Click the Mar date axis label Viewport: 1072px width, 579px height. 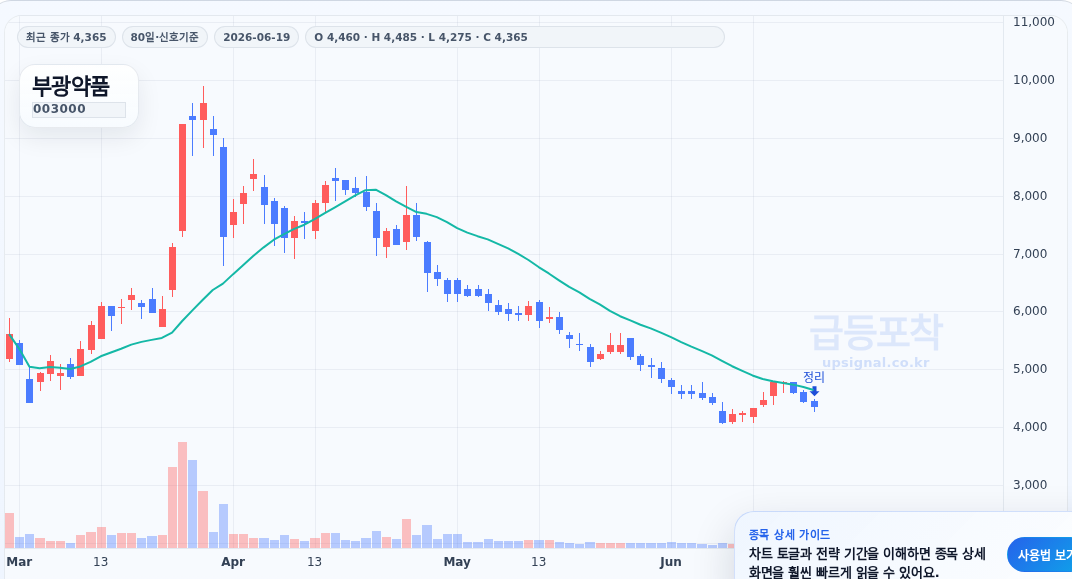(19, 562)
